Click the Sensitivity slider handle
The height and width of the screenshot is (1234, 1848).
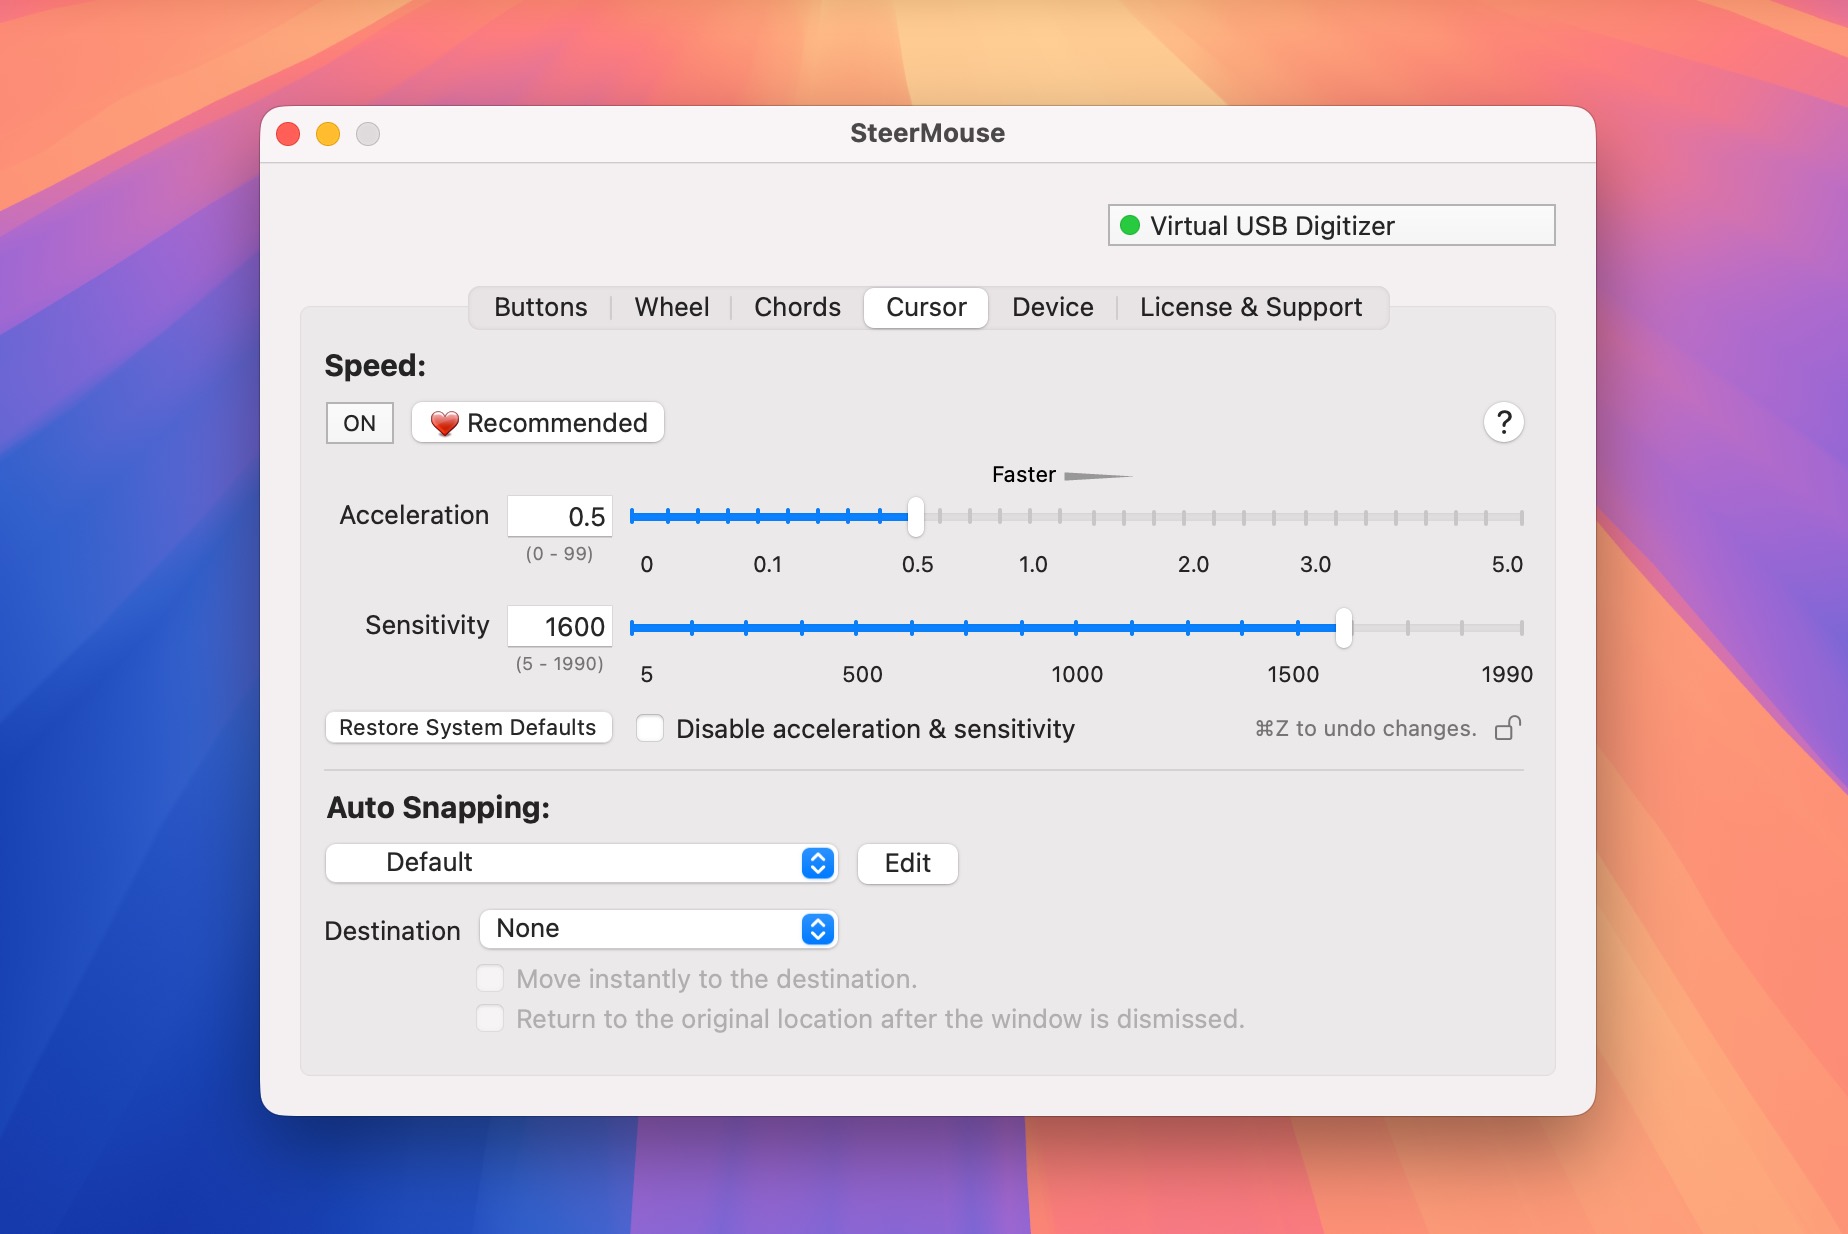pos(1344,627)
